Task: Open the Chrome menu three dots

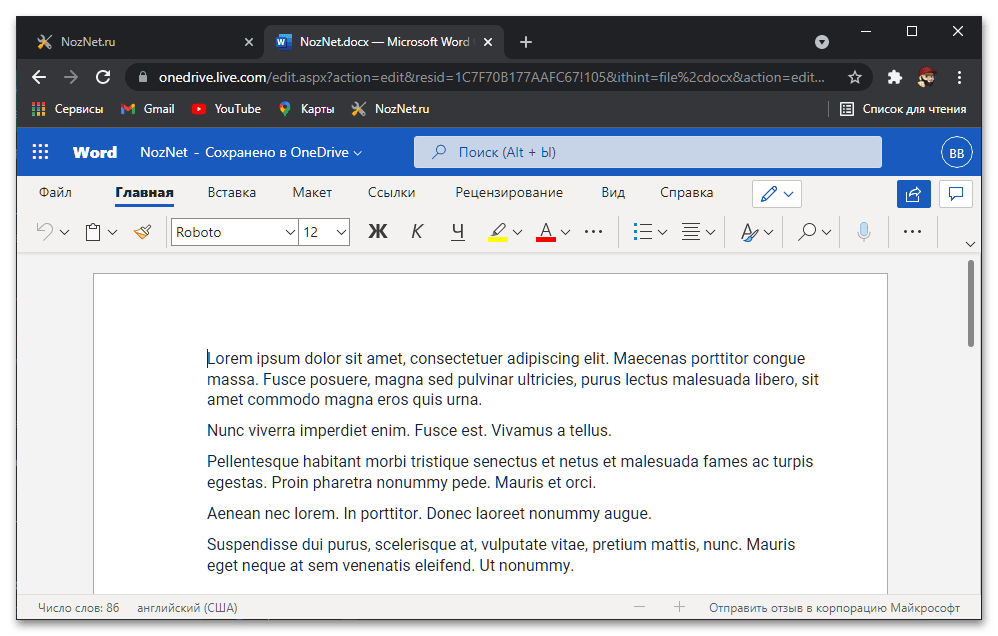Action: click(x=959, y=77)
